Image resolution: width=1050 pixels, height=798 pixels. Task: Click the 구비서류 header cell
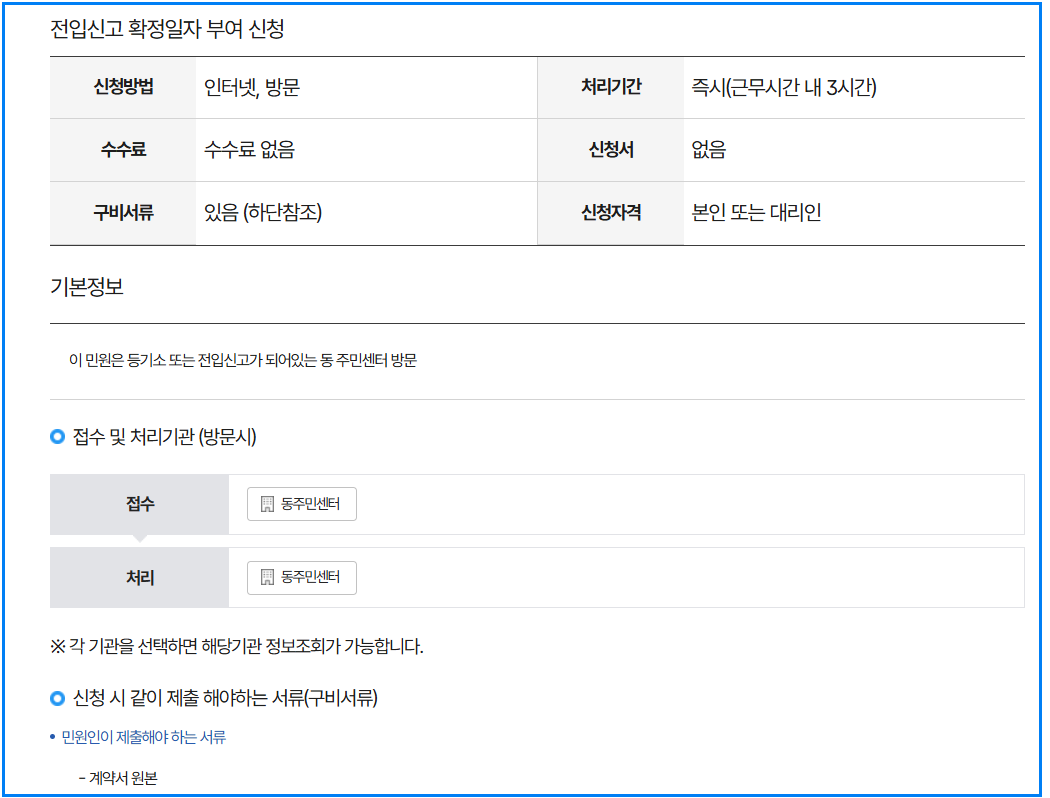122,212
